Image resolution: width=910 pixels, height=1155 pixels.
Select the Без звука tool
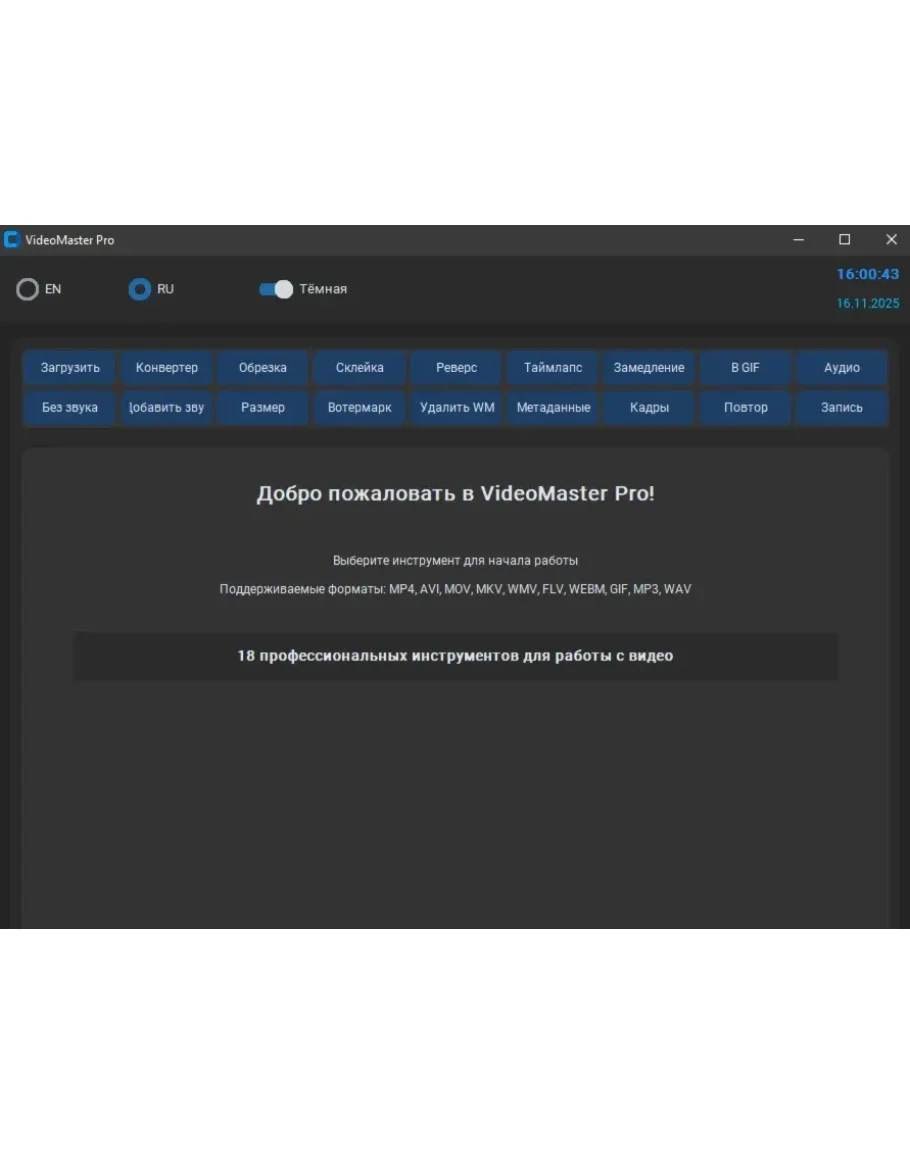[x=70, y=408]
